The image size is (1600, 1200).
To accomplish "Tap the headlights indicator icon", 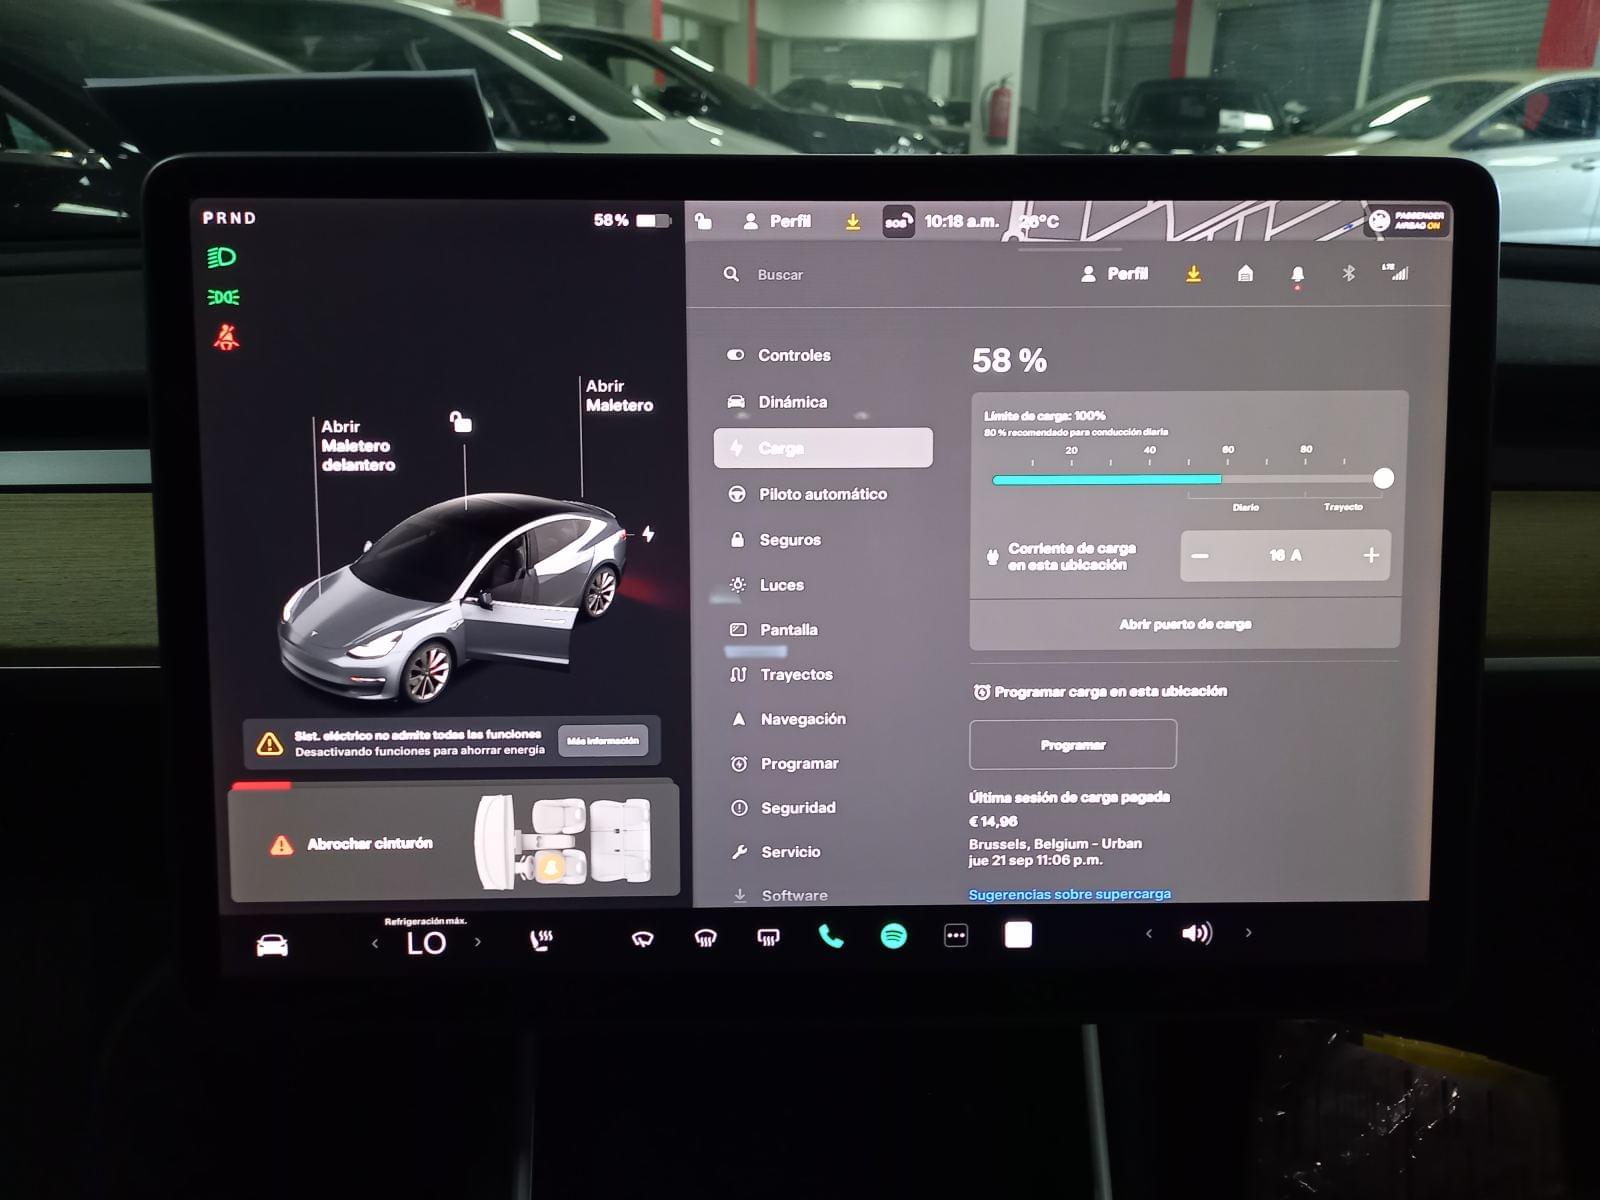I will coord(221,258).
